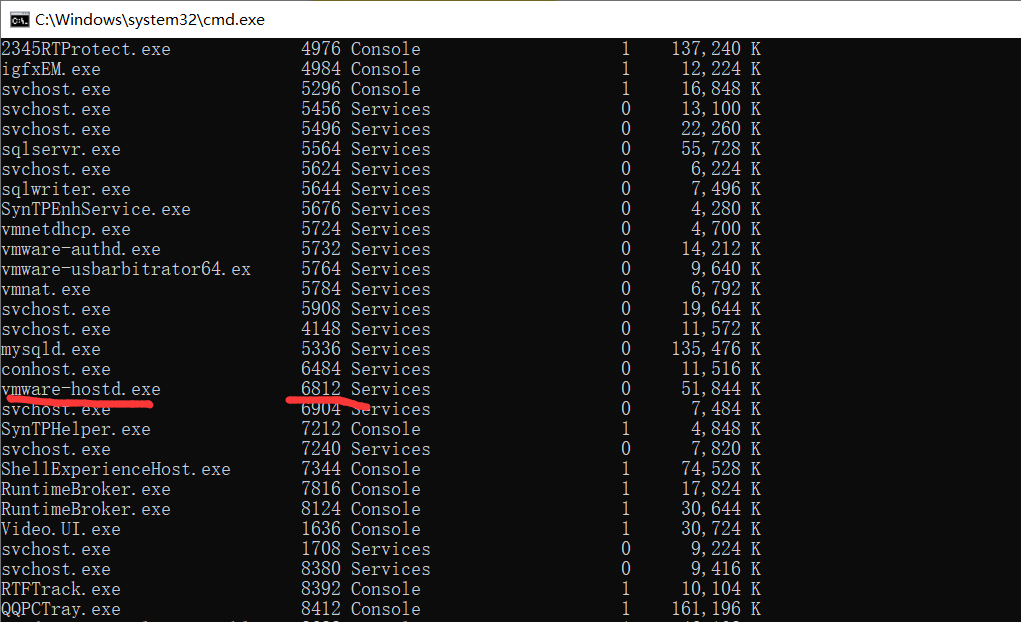Screen dimensions: 1021x622
Task: Click Console session name for PID 4976
Action: tap(385, 49)
